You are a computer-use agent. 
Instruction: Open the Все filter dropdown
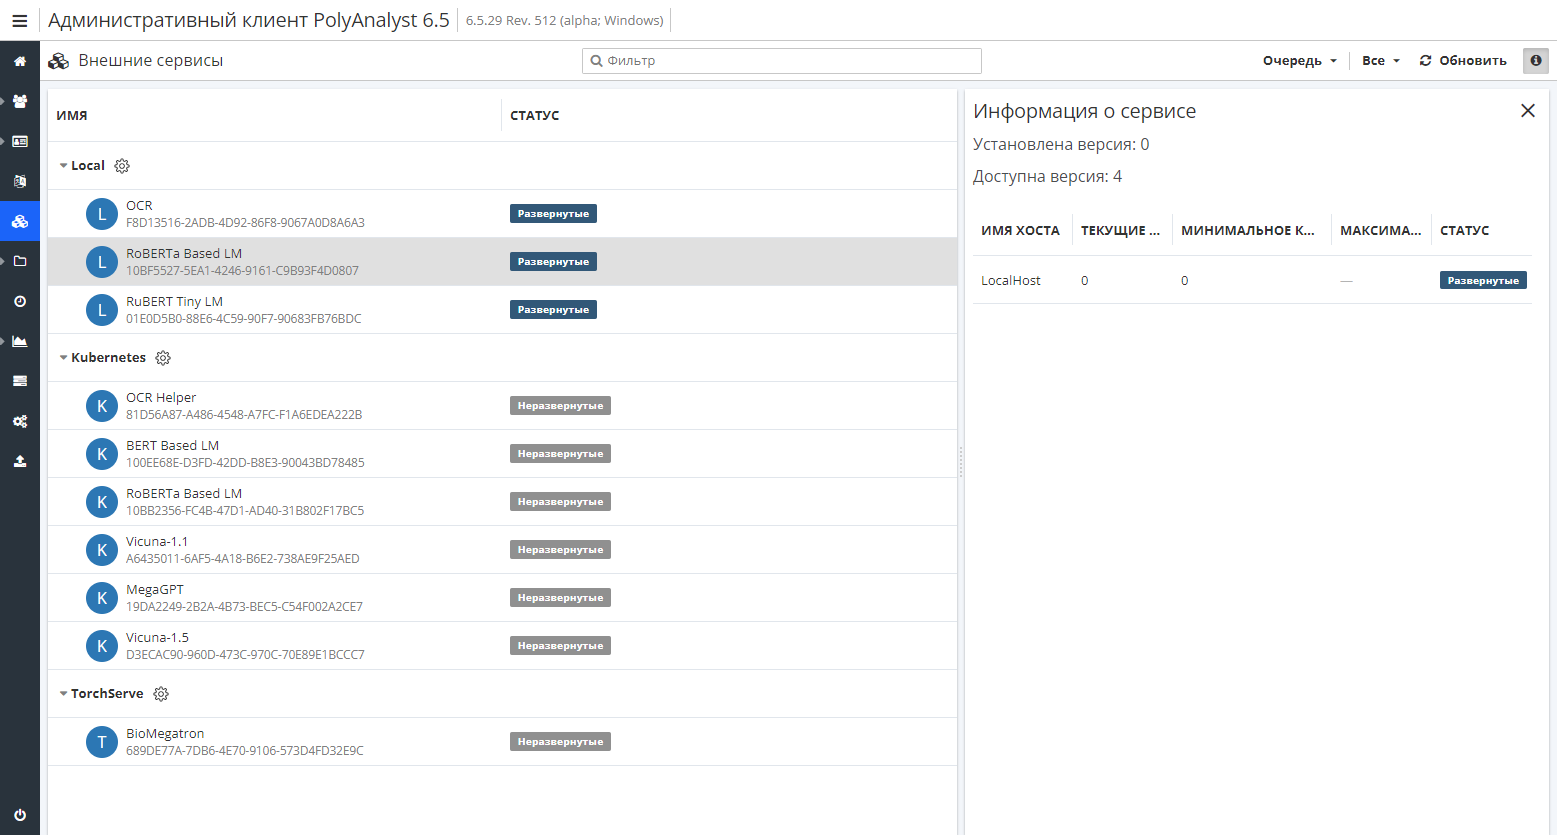(1381, 61)
